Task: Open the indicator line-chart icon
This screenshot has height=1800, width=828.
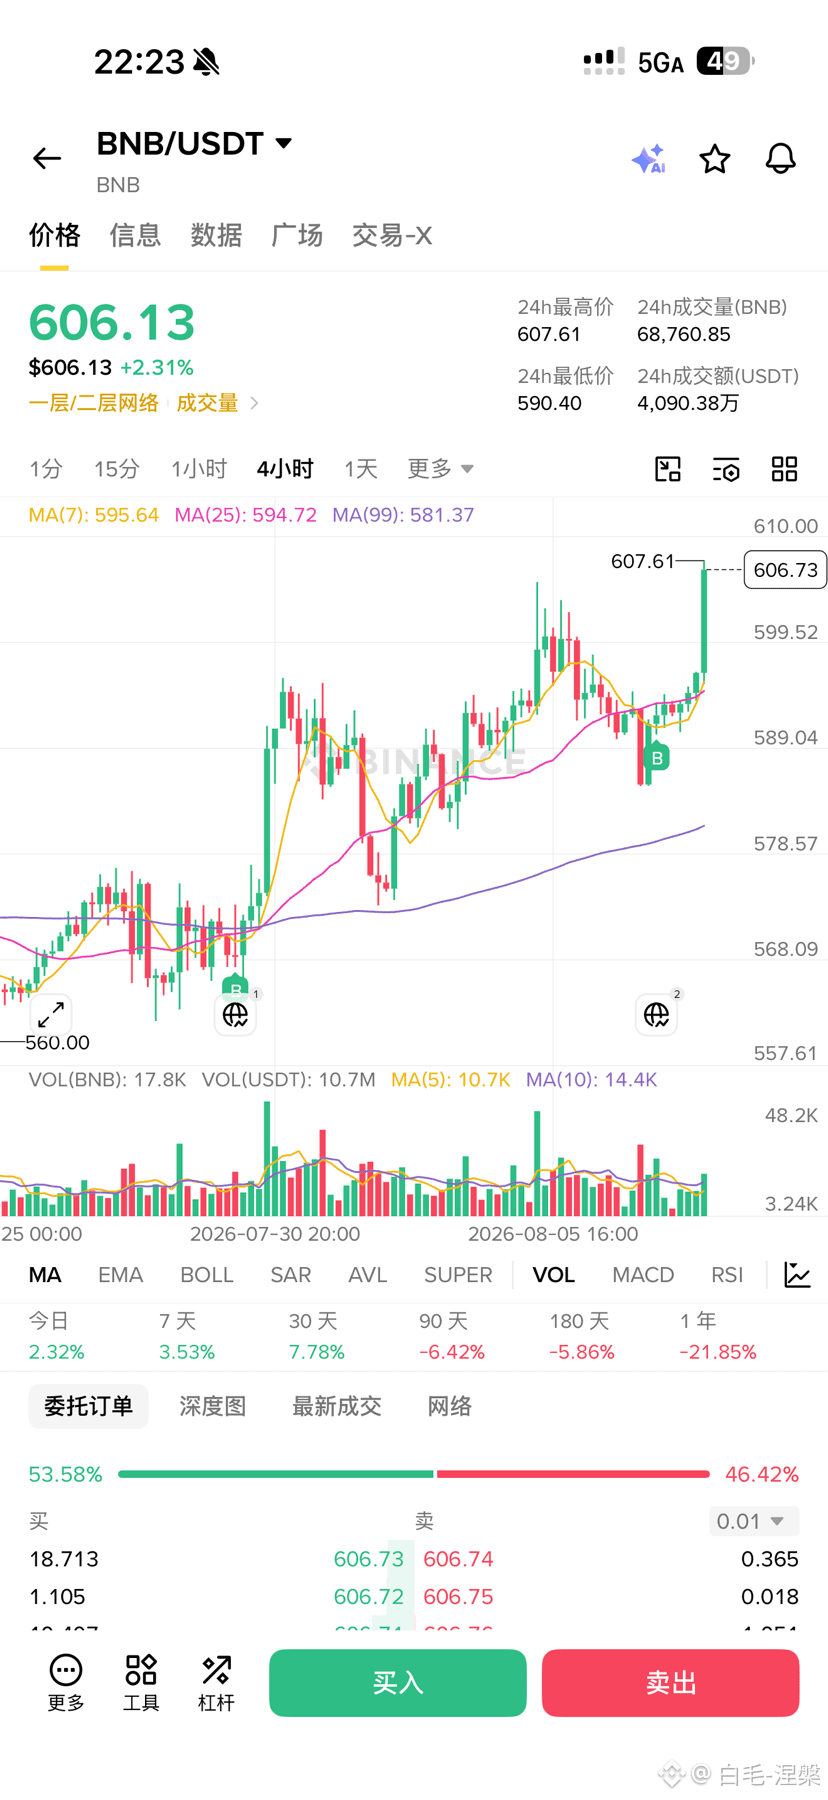Action: point(797,1275)
